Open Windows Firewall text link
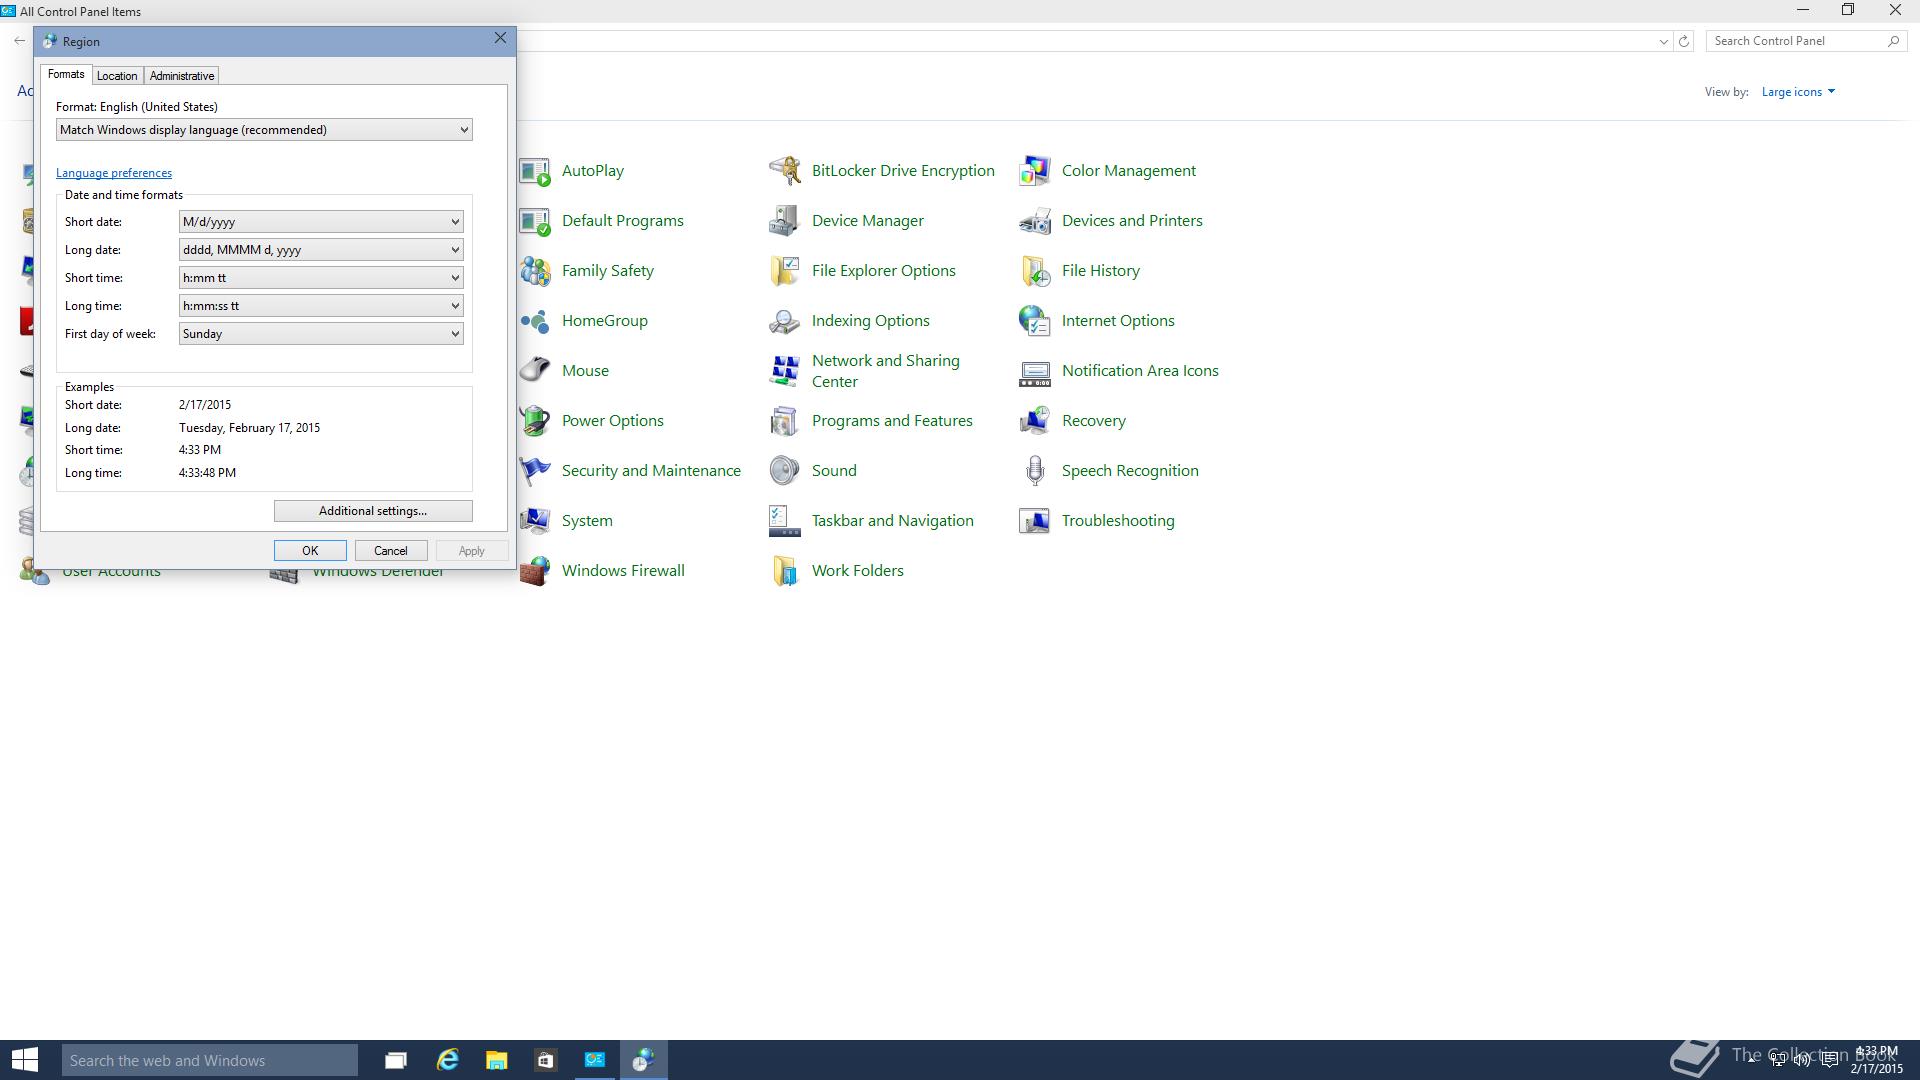 tap(623, 571)
